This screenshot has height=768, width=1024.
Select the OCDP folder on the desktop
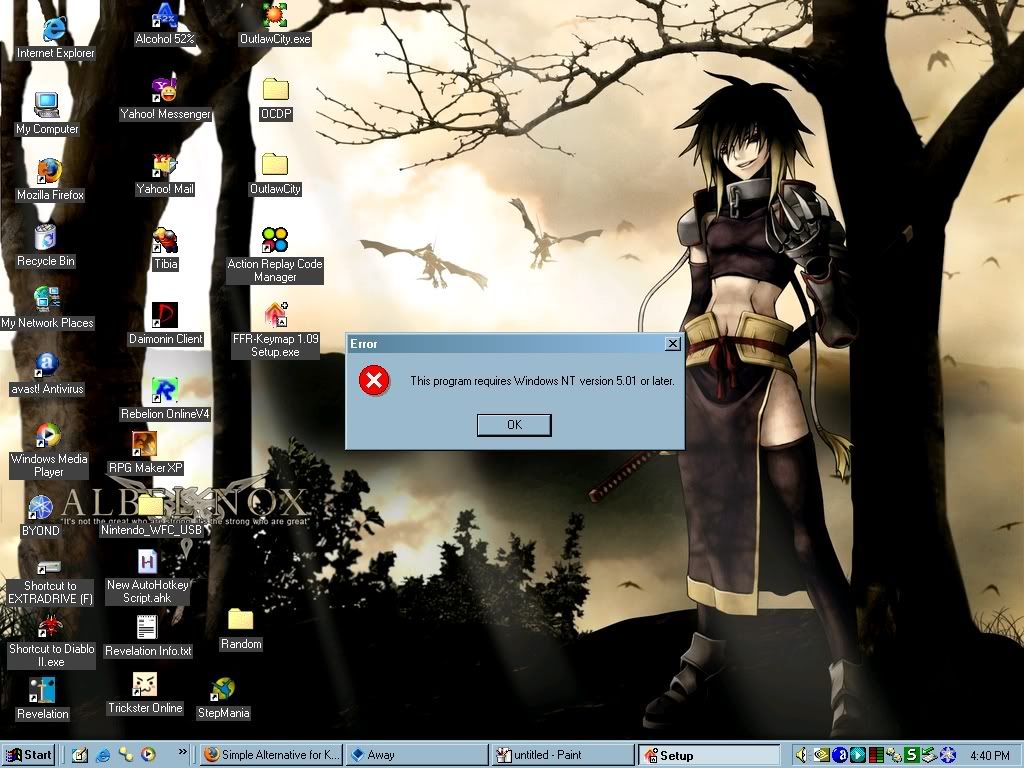tap(275, 90)
